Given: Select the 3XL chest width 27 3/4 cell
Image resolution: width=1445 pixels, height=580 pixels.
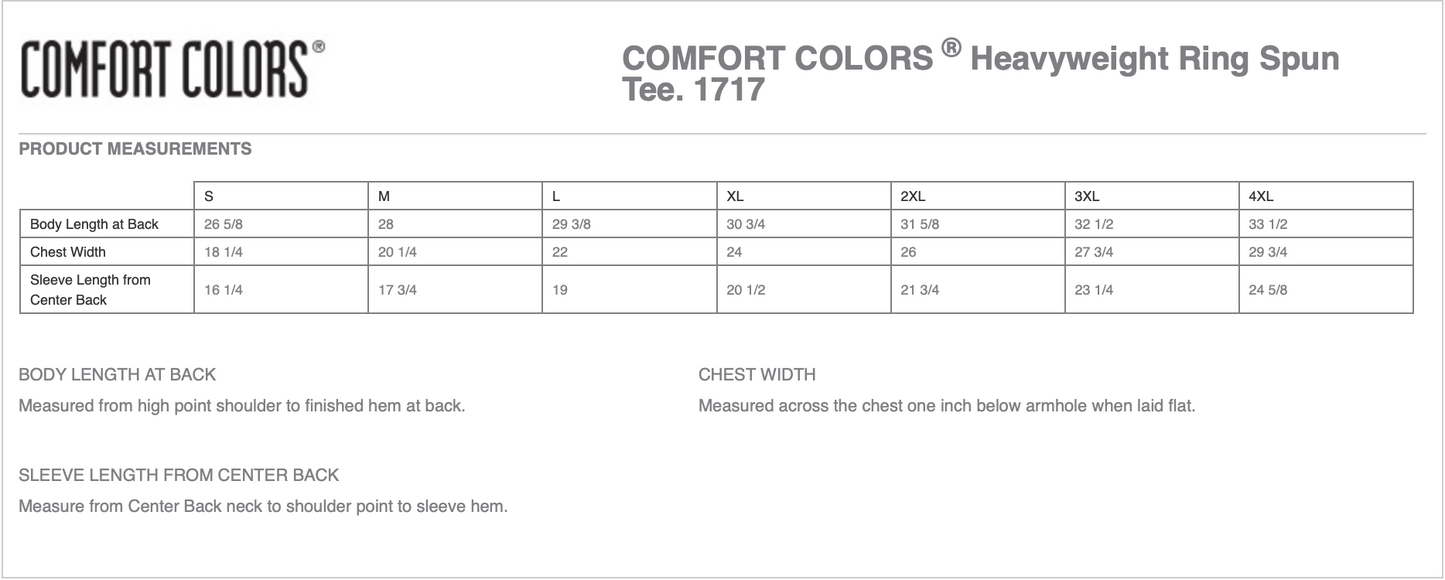Looking at the screenshot, I should pyautogui.click(x=1095, y=252).
